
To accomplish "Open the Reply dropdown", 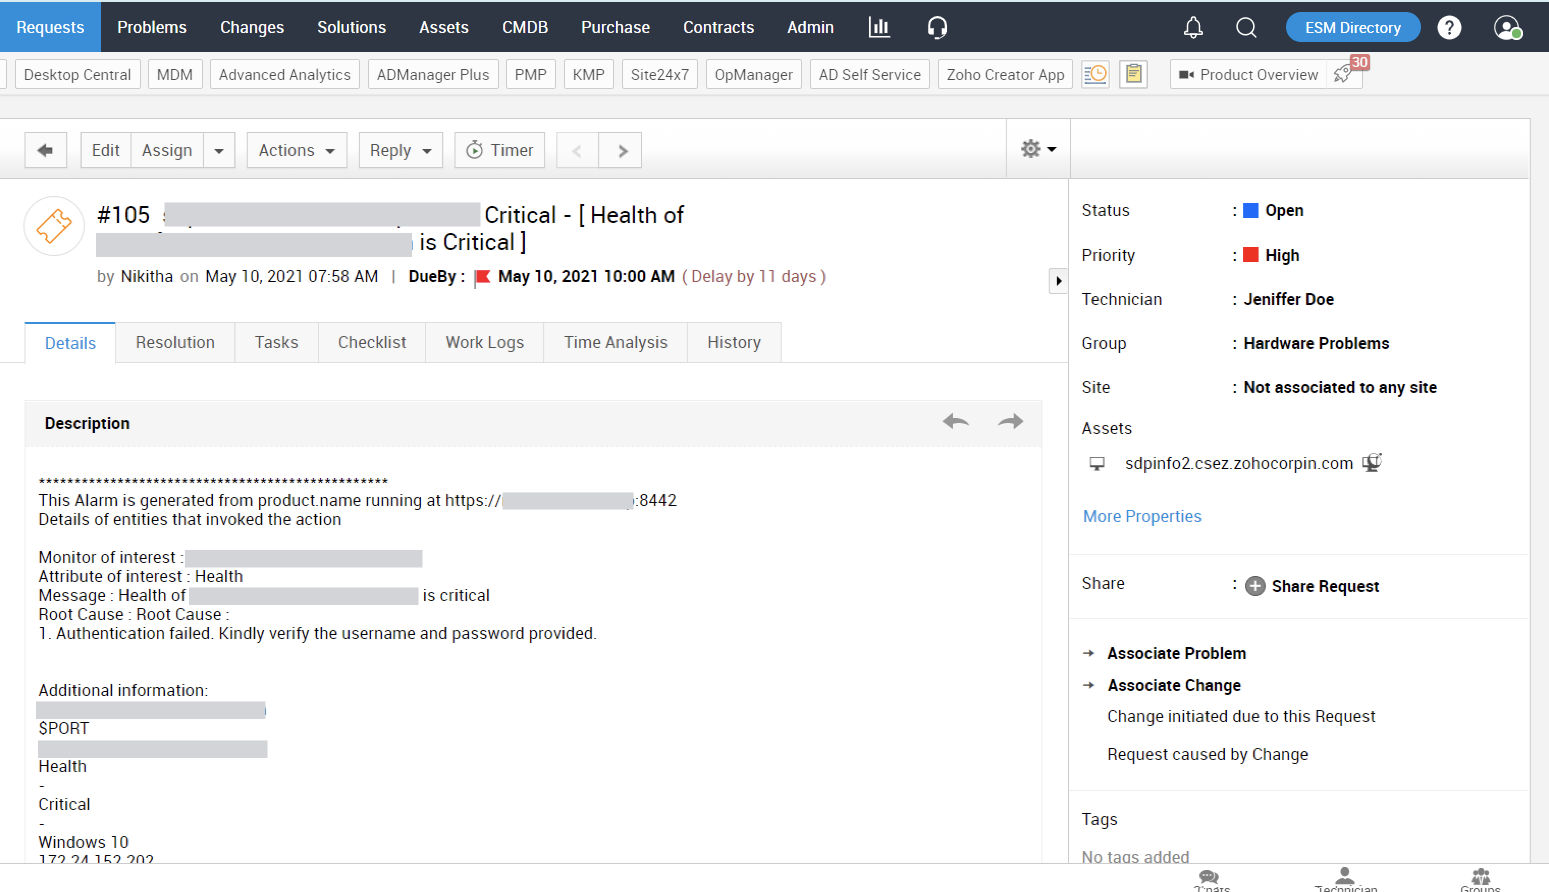I will (400, 150).
